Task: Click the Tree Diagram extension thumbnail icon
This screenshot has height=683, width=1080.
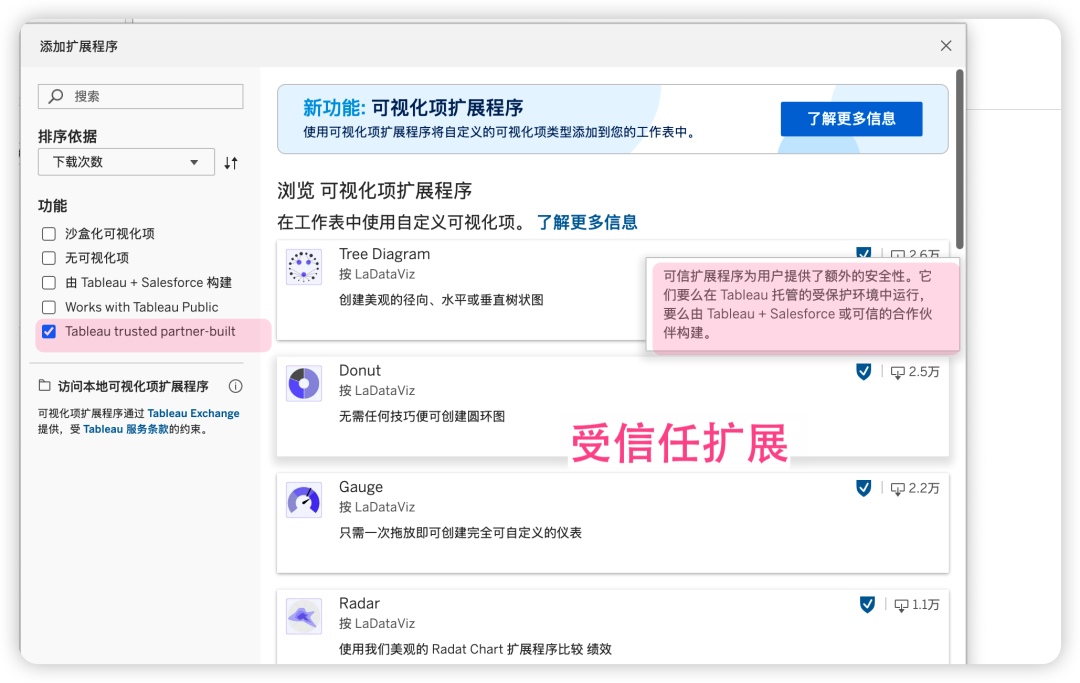Action: [303, 266]
